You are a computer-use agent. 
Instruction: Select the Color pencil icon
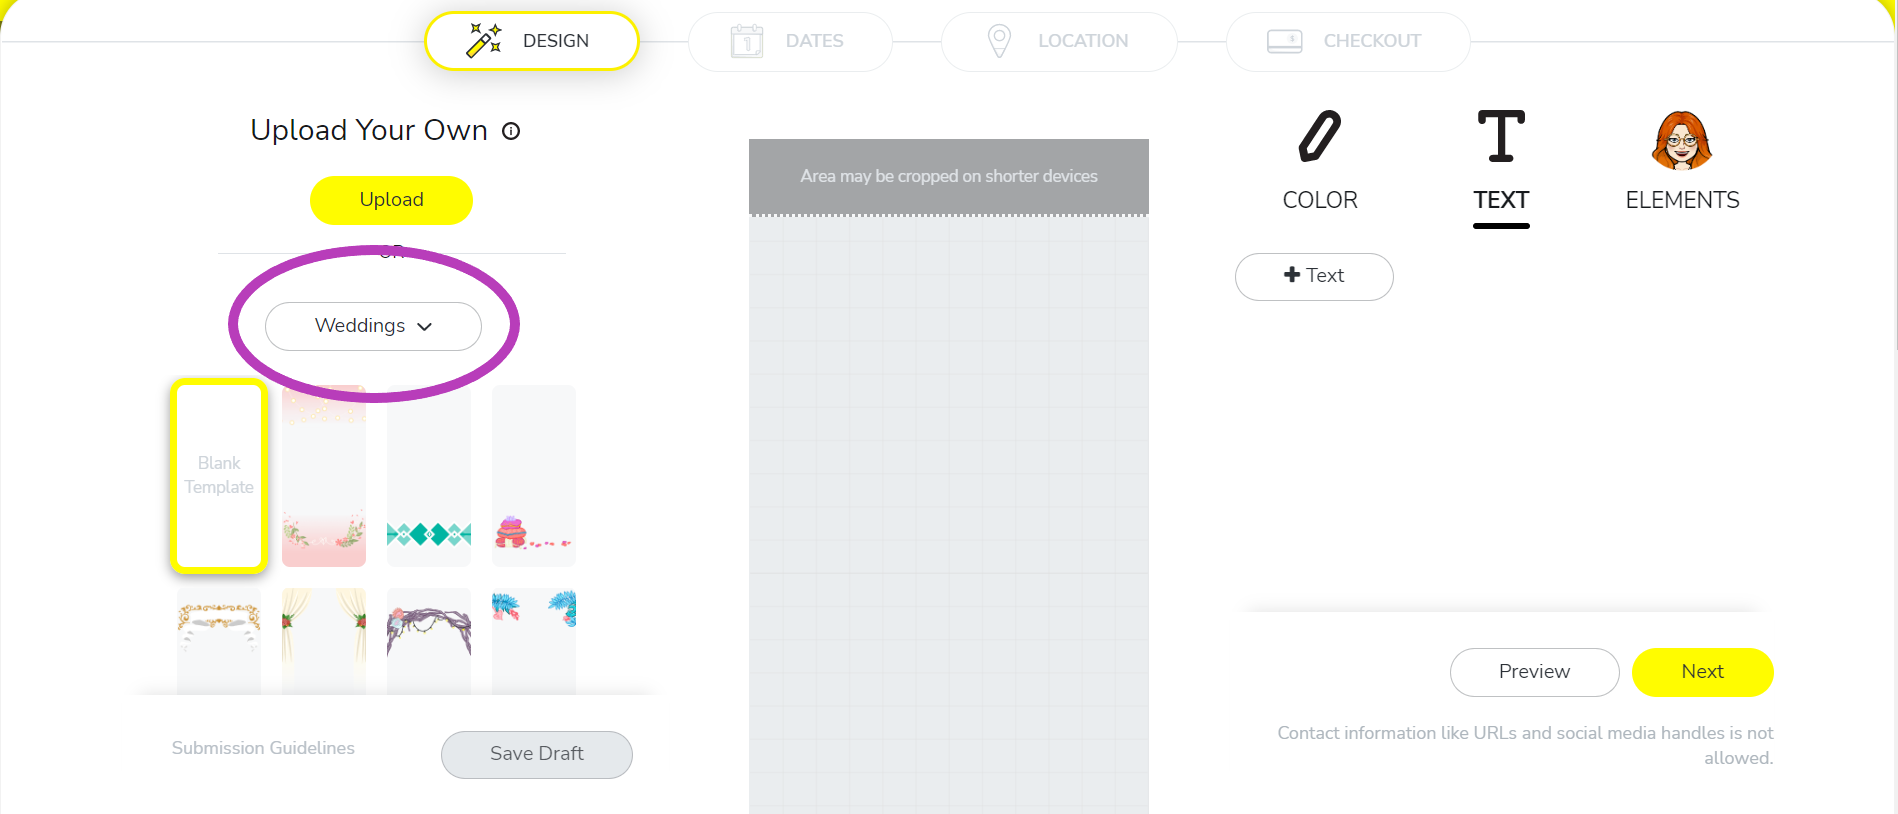tap(1319, 136)
